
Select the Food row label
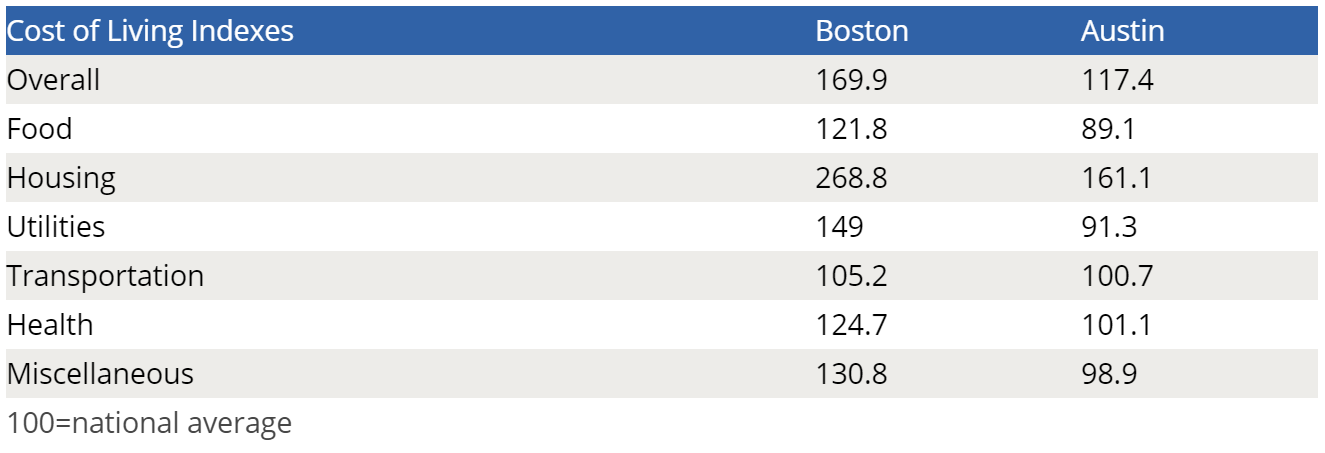[40, 129]
